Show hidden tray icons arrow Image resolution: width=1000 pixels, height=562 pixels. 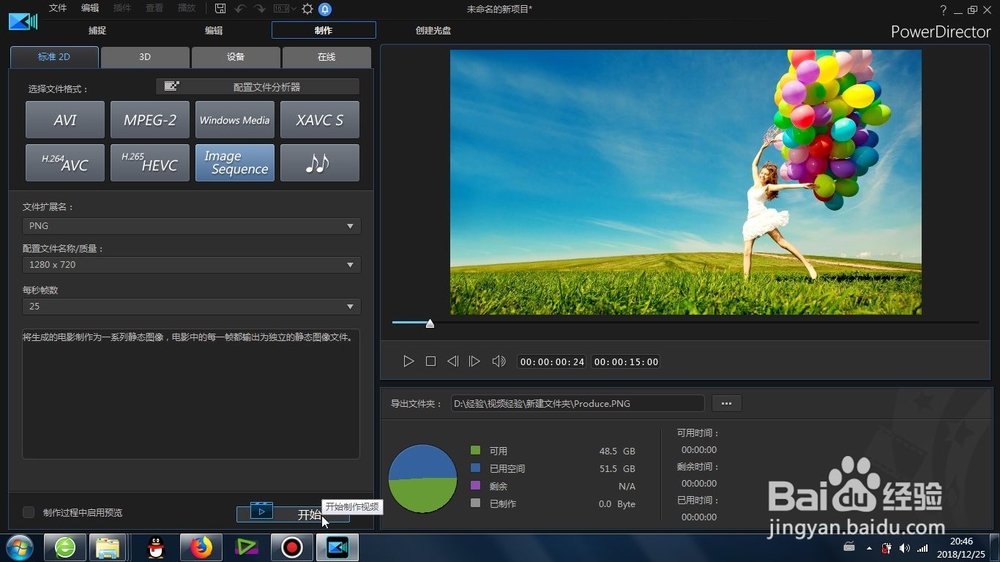[869, 548]
